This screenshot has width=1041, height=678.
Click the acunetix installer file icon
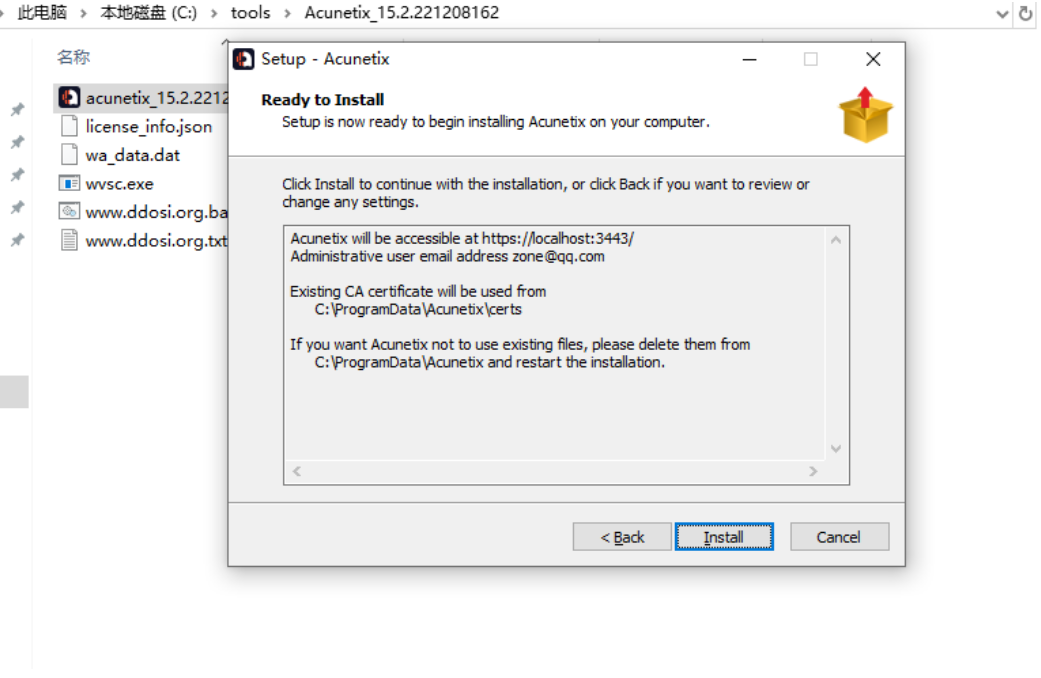(69, 98)
